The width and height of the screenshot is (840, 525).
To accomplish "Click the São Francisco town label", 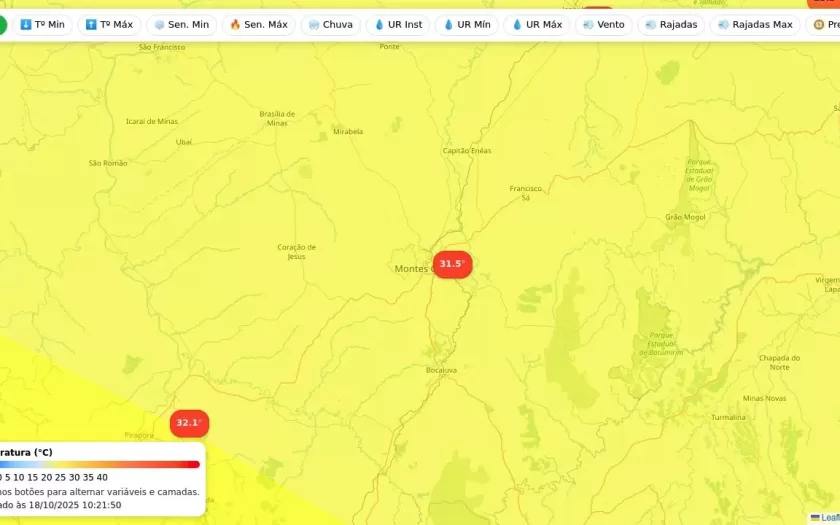I will (x=162, y=47).
